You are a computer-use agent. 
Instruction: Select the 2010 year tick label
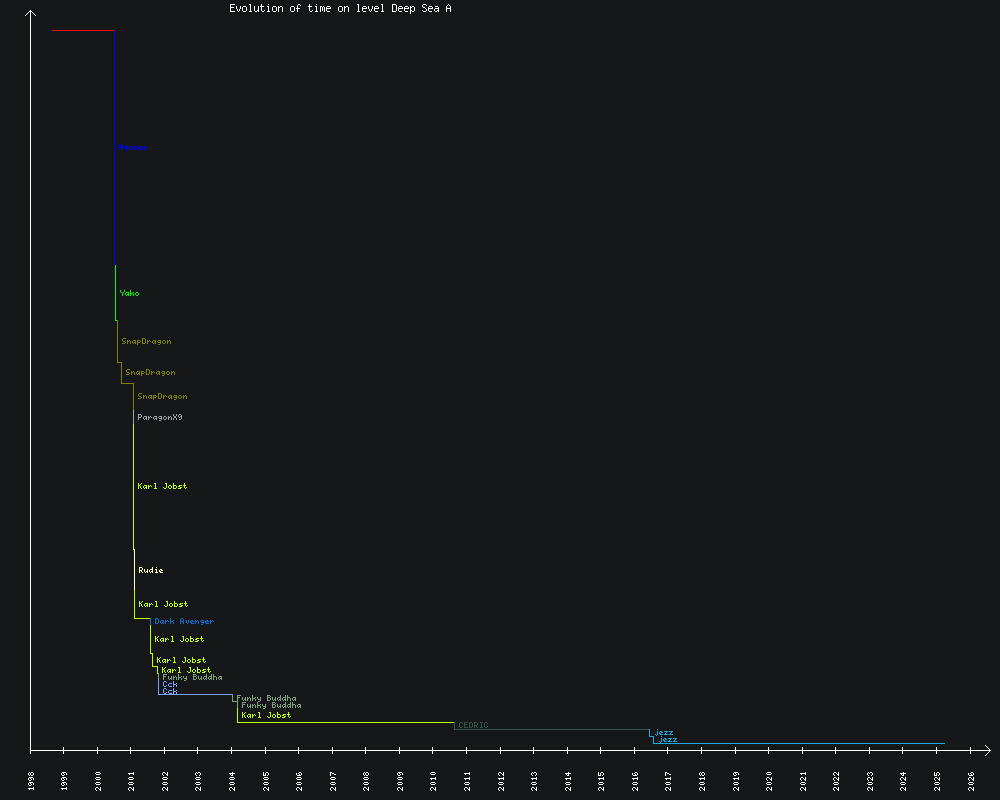(x=434, y=781)
